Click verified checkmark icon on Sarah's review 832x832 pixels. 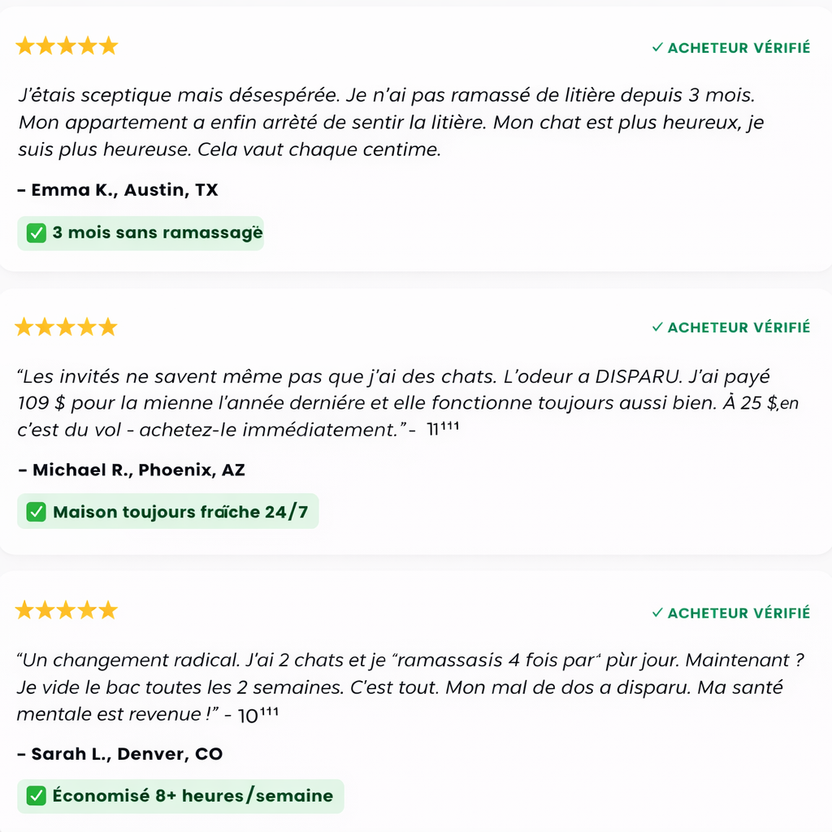[x=657, y=612]
